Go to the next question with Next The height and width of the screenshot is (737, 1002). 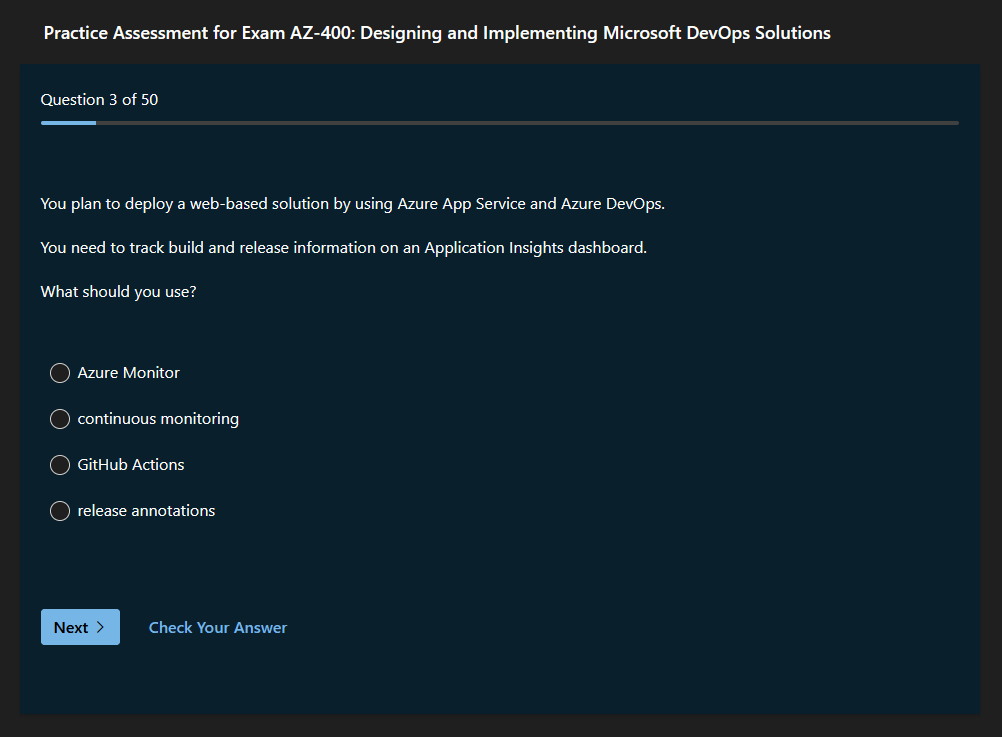coord(81,627)
